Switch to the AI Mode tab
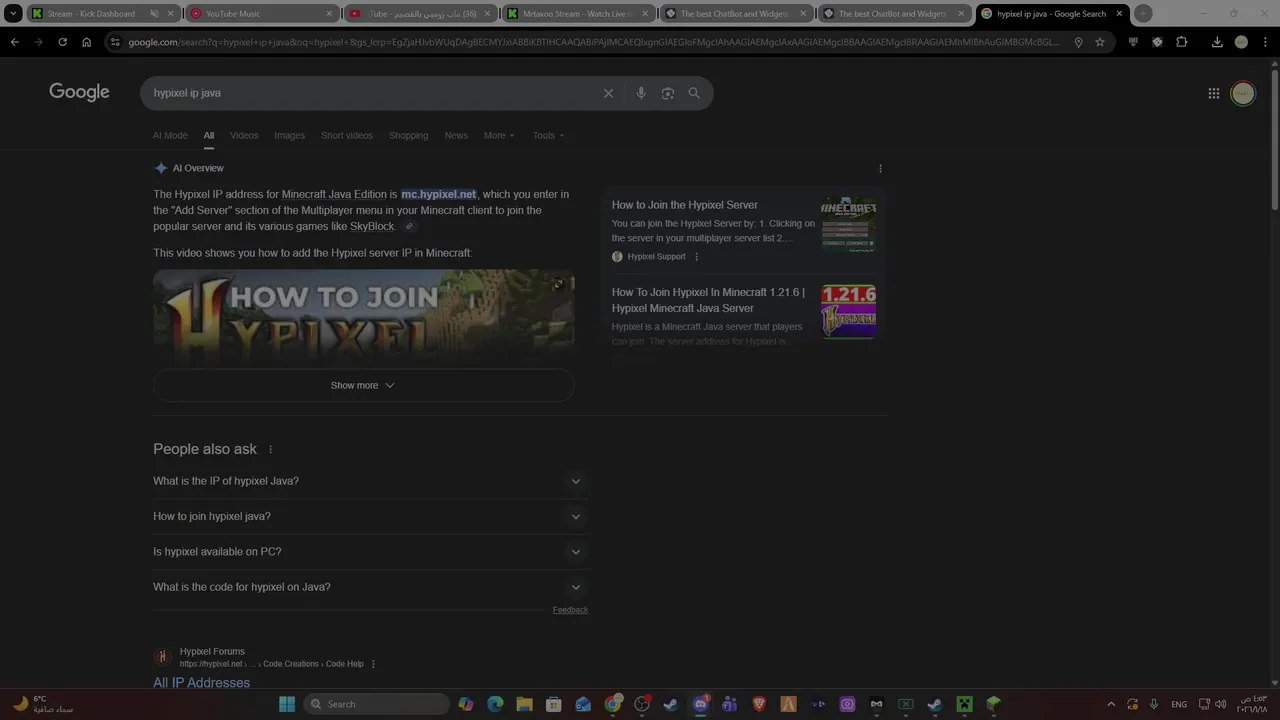Image resolution: width=1280 pixels, height=720 pixels. pyautogui.click(x=170, y=135)
